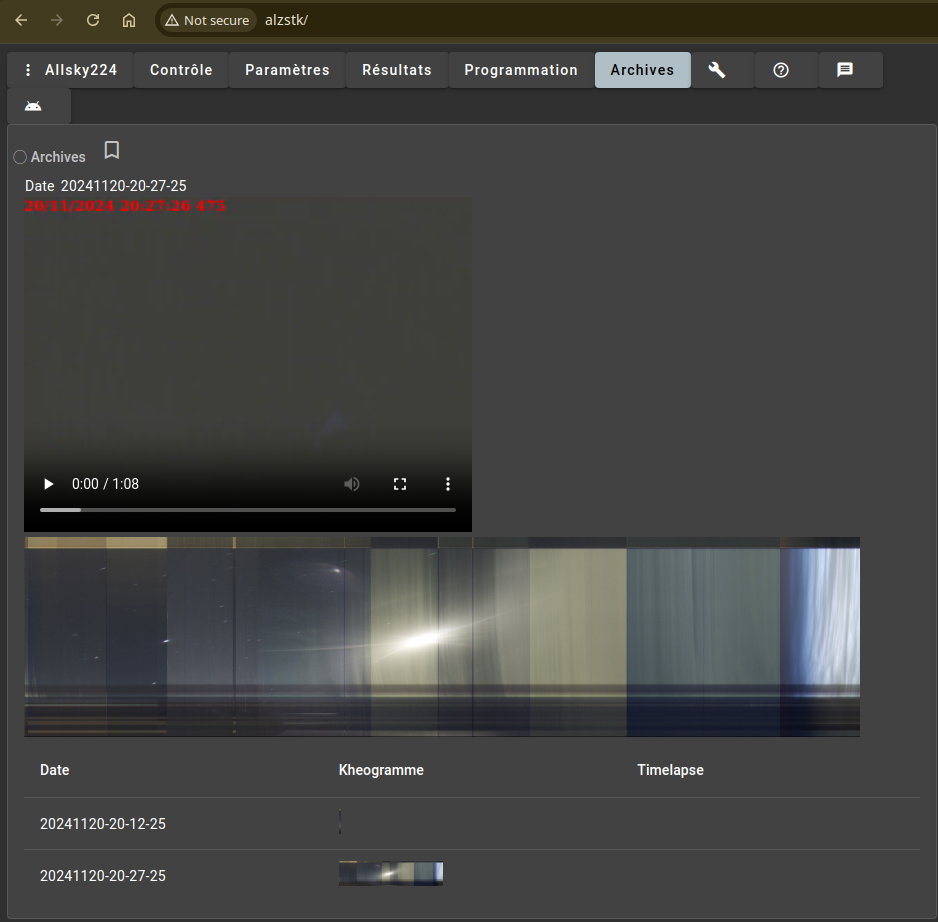Viewport: 938px width, 922px height.
Task: Click the Timelapse column header
Action: pos(670,770)
